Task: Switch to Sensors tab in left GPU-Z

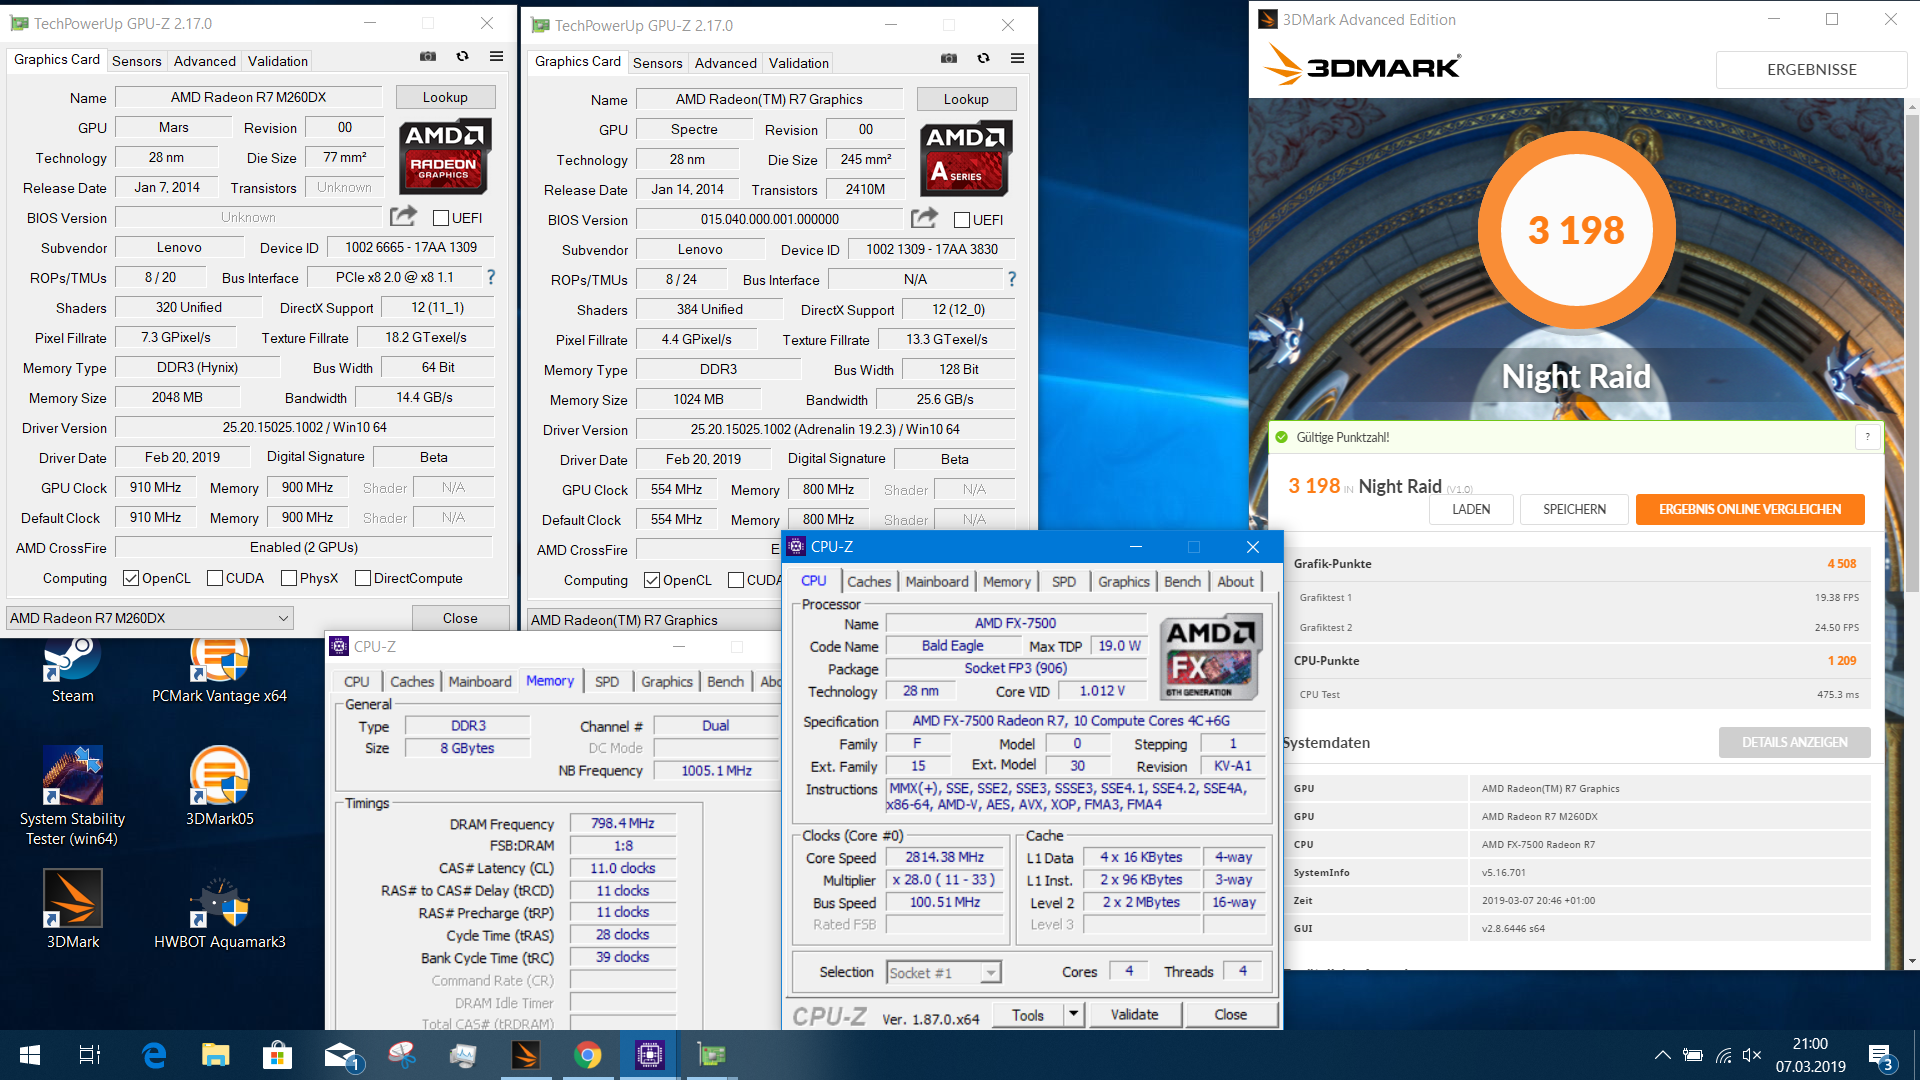Action: click(x=136, y=61)
